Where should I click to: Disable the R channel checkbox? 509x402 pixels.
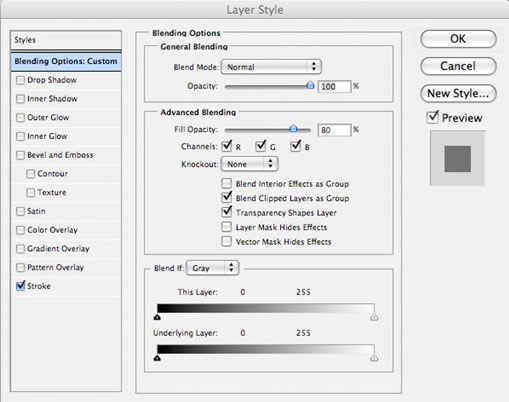pos(227,146)
